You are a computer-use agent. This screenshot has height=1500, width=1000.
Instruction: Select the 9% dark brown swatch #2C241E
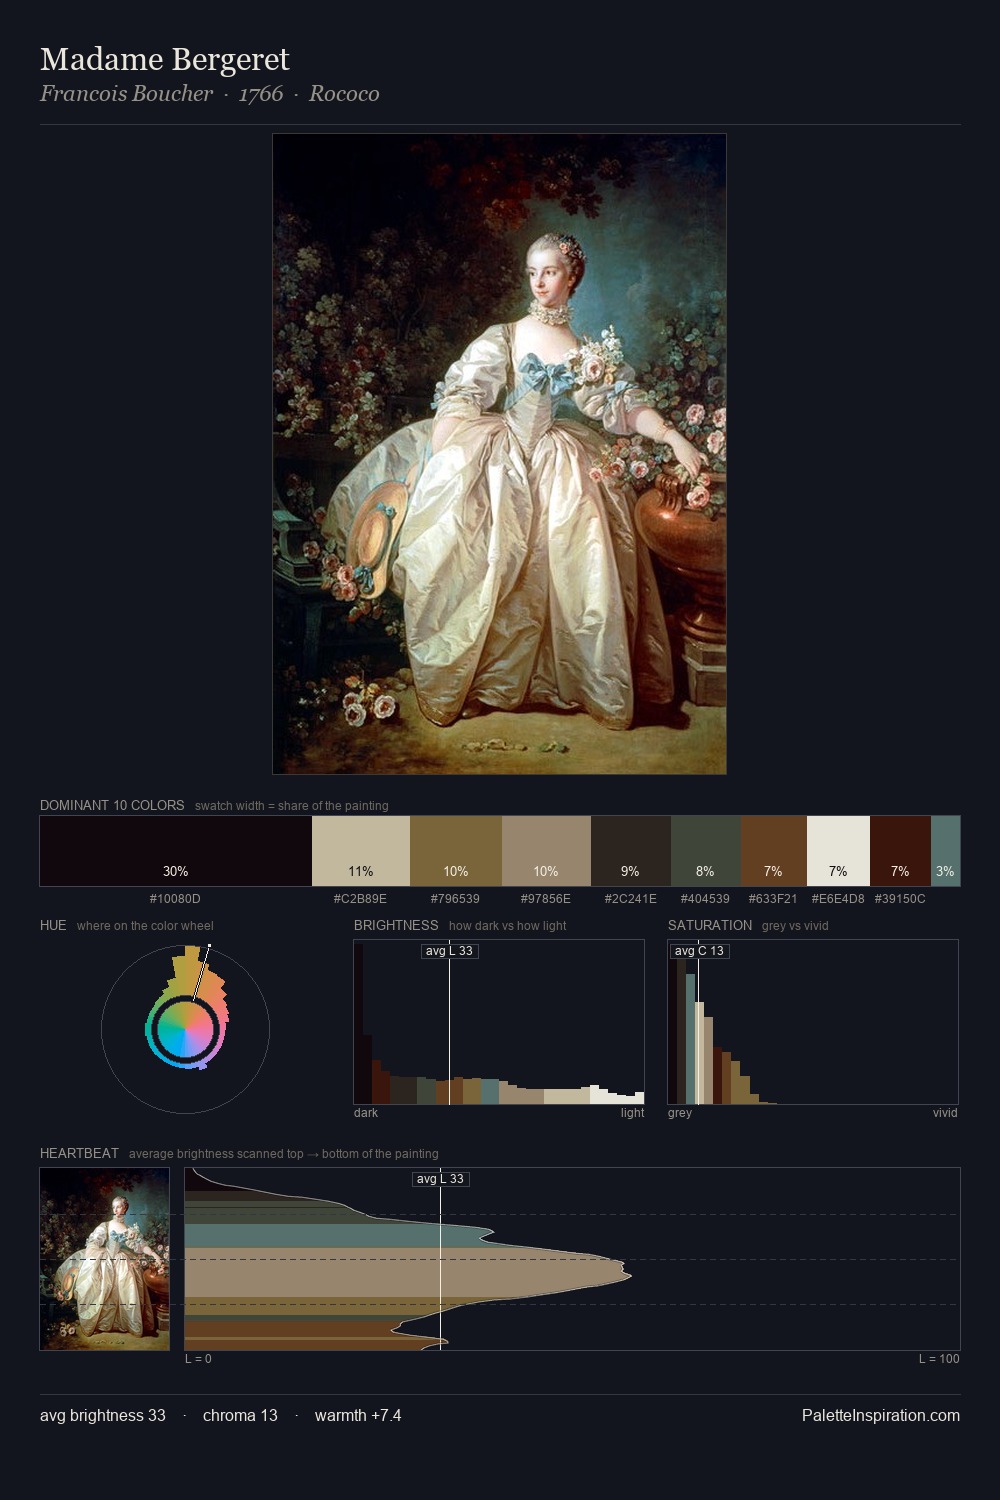tap(631, 851)
